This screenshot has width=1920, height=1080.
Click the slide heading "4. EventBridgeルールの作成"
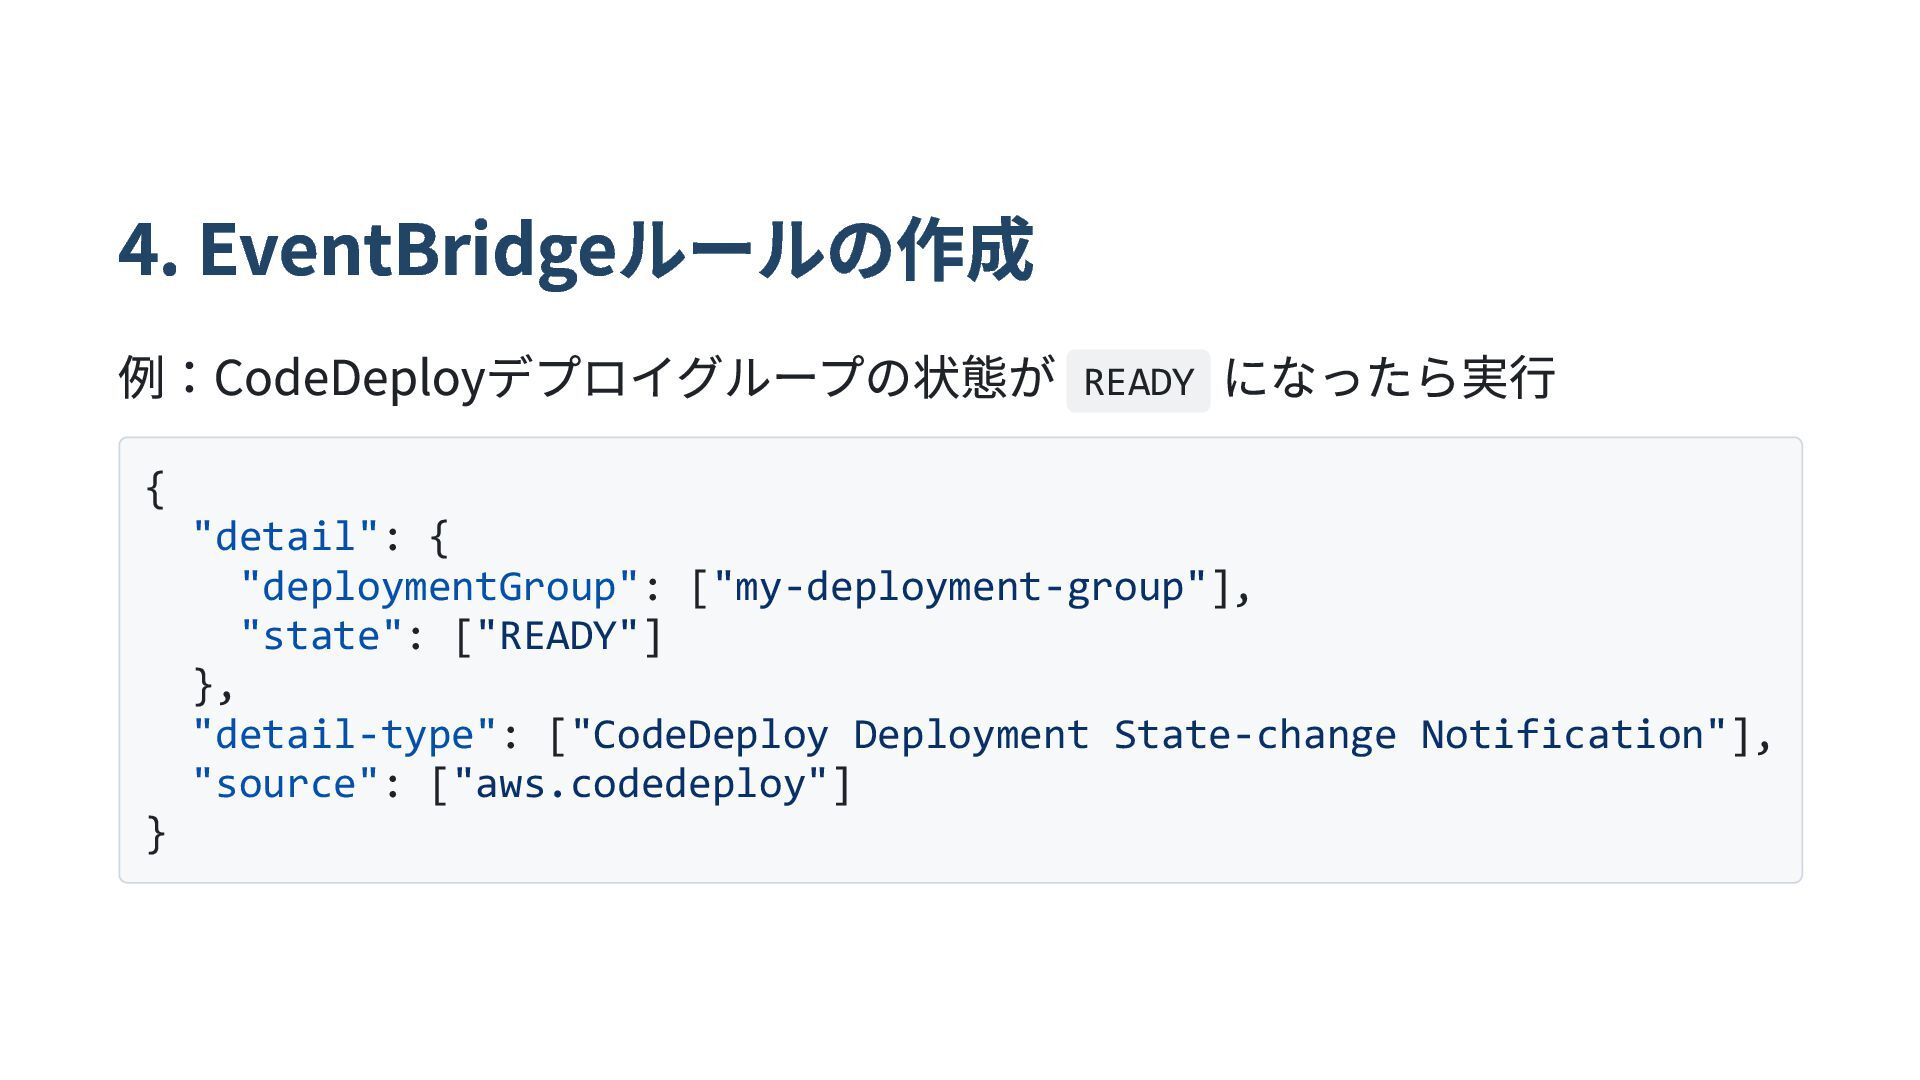(x=575, y=250)
